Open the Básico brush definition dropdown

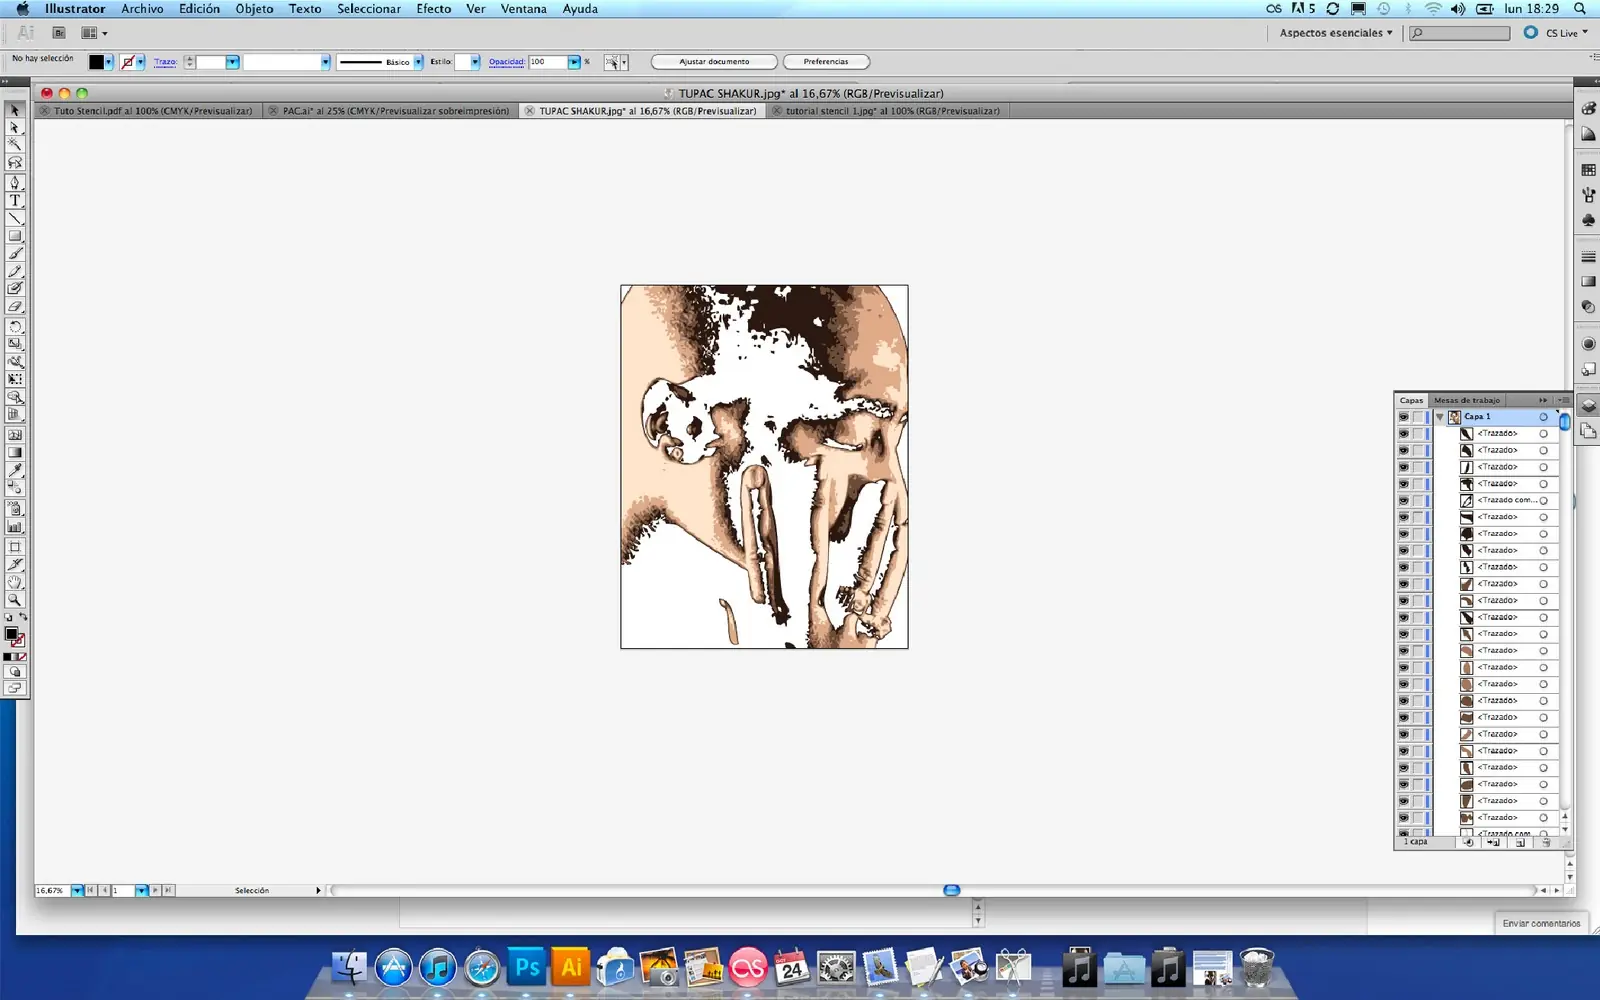pos(418,62)
